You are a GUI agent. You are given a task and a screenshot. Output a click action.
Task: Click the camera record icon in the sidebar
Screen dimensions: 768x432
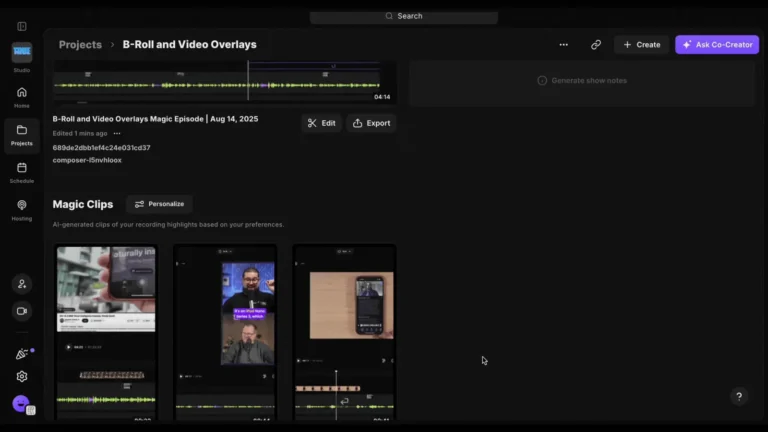click(x=22, y=311)
